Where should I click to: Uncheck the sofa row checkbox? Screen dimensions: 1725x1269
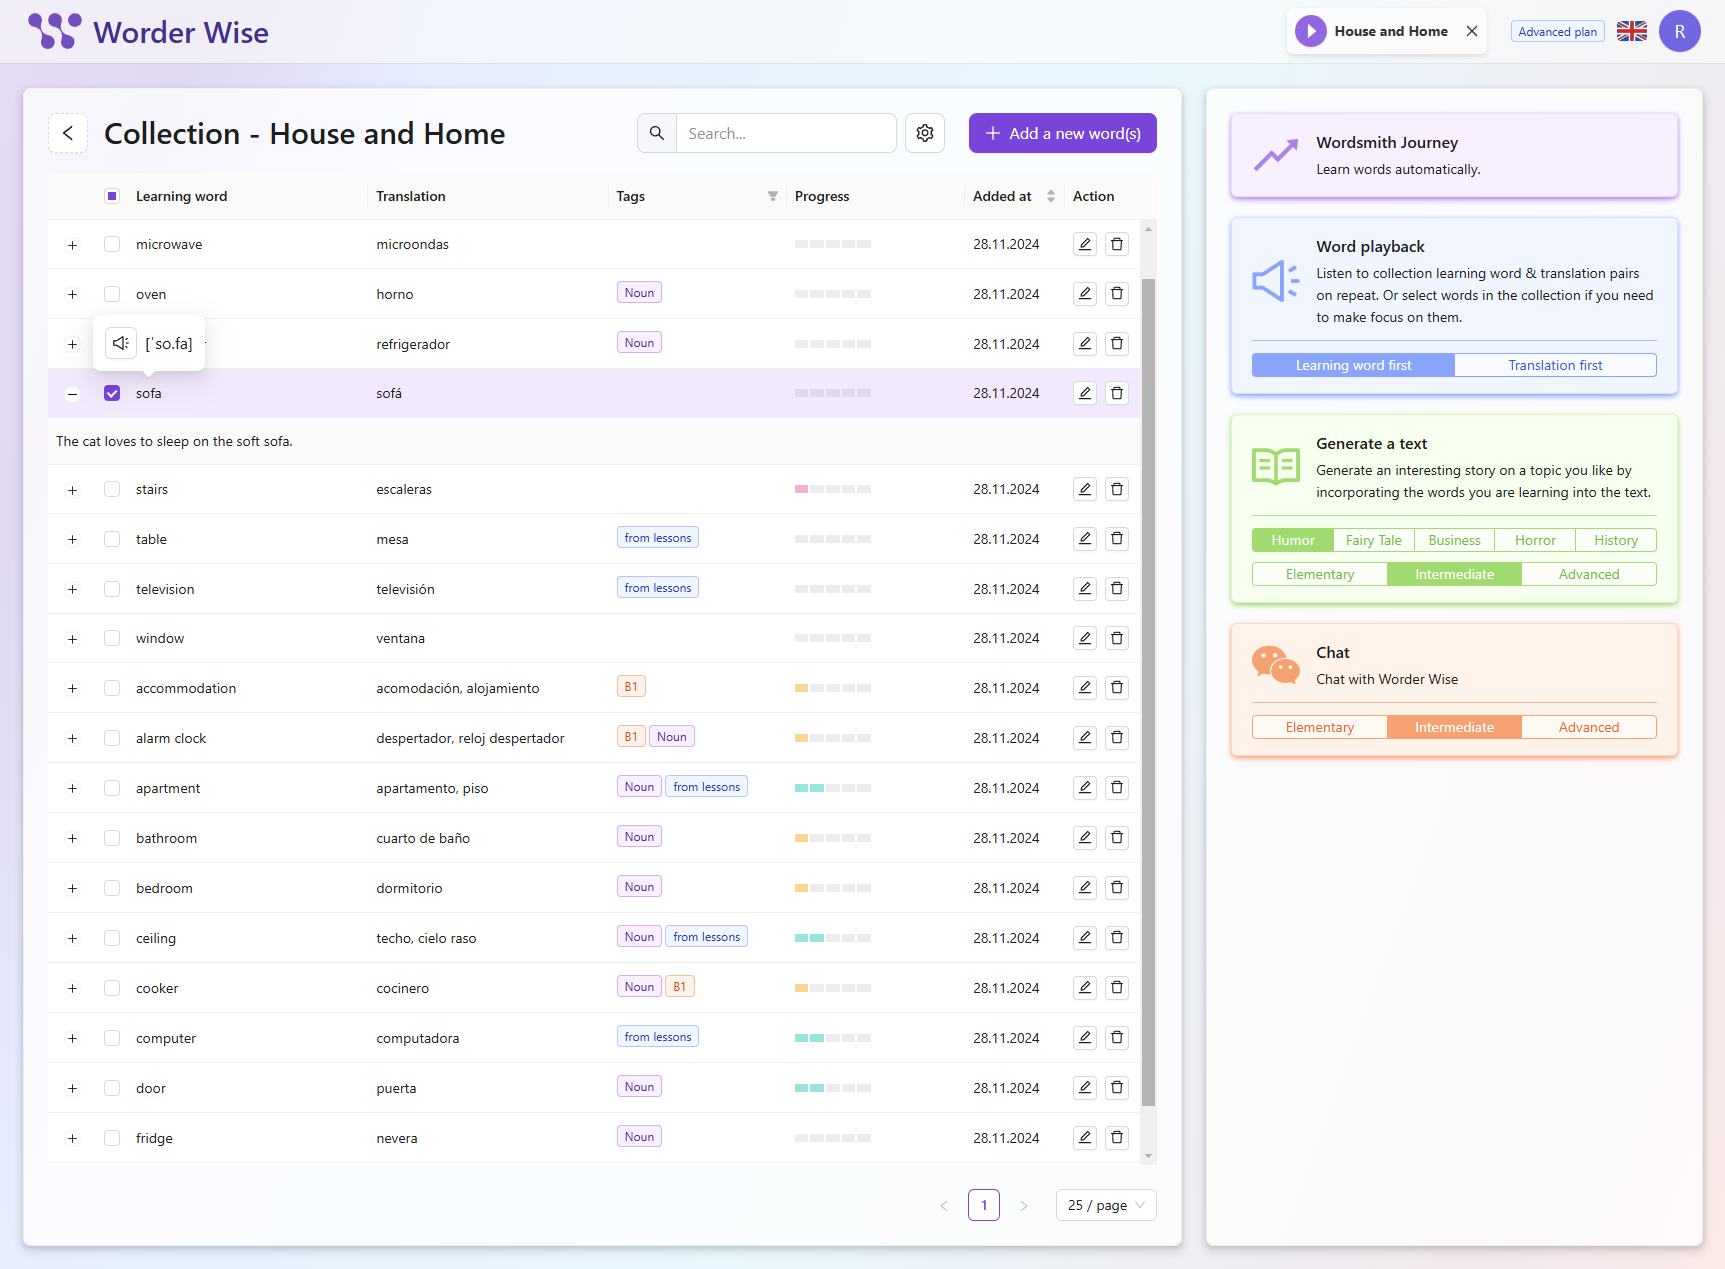click(x=112, y=393)
